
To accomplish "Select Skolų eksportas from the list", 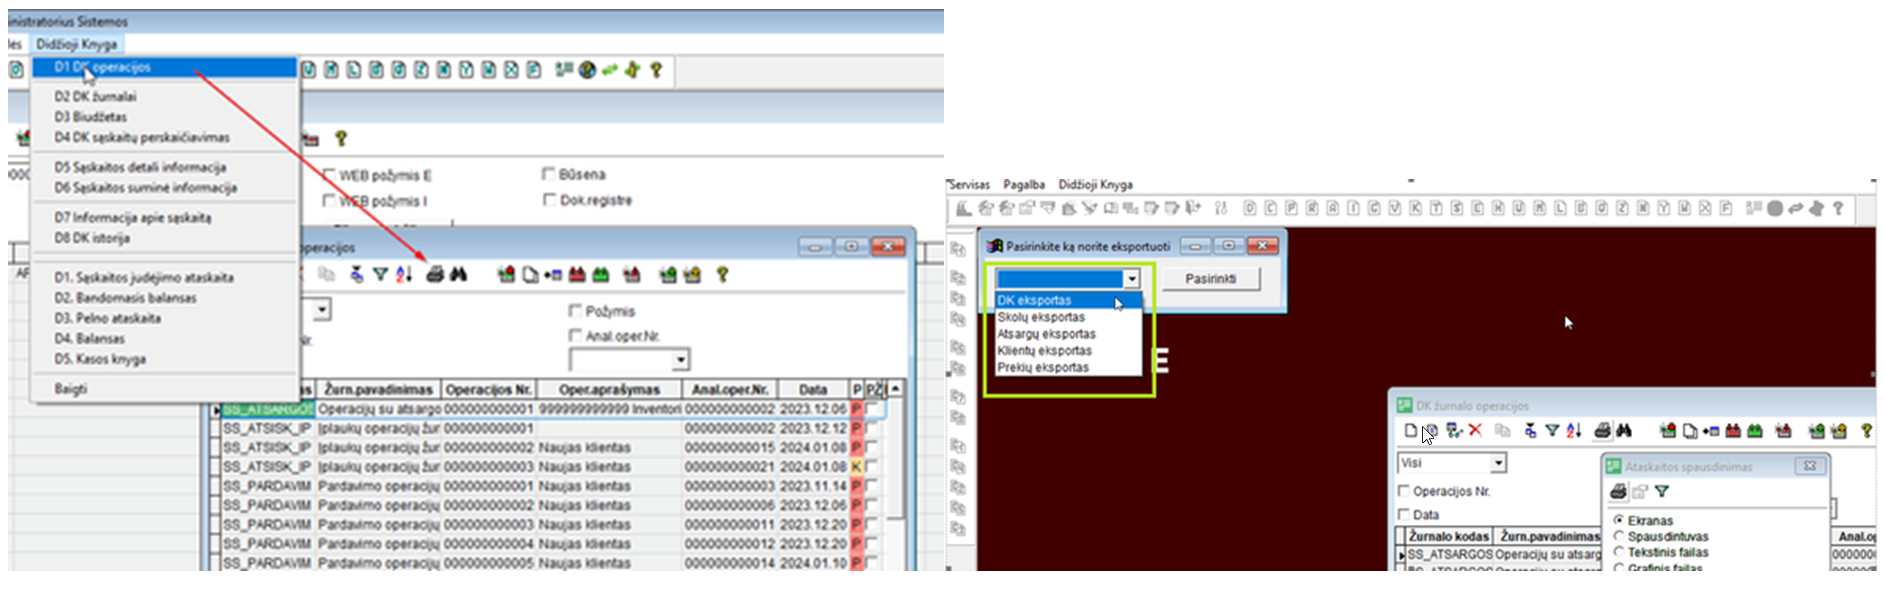I will [x=1041, y=317].
